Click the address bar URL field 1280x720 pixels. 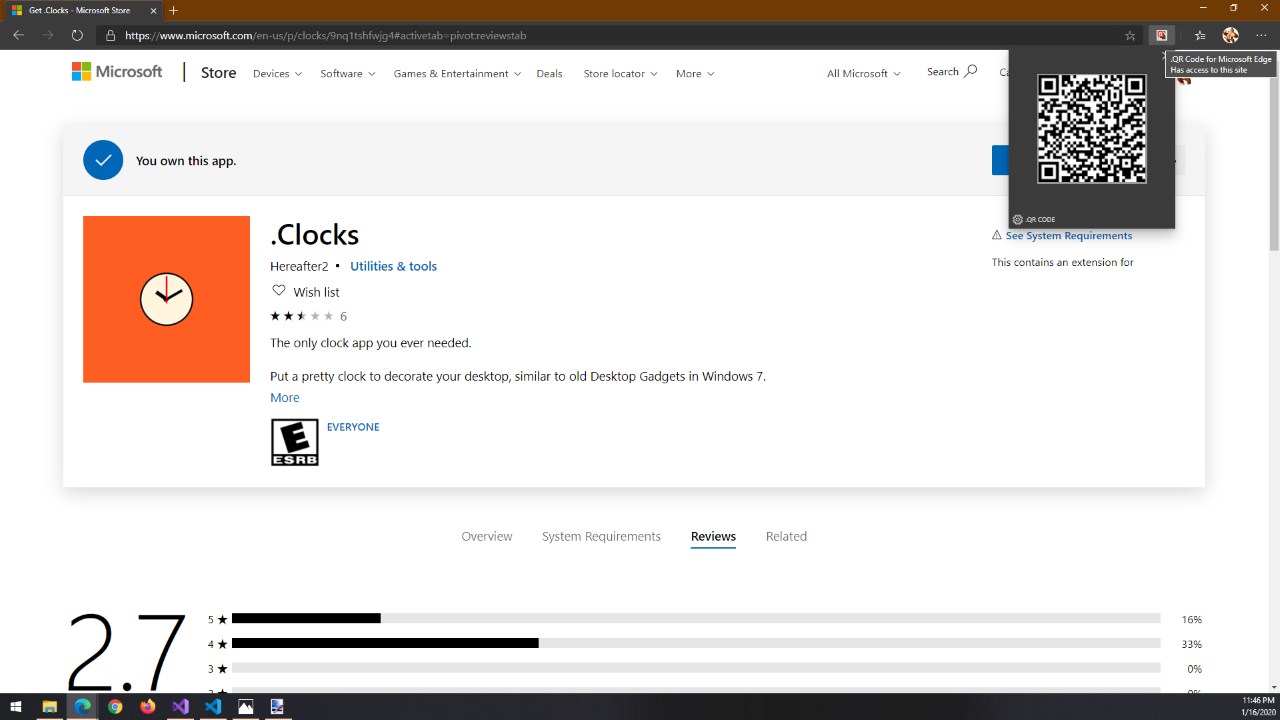610,35
